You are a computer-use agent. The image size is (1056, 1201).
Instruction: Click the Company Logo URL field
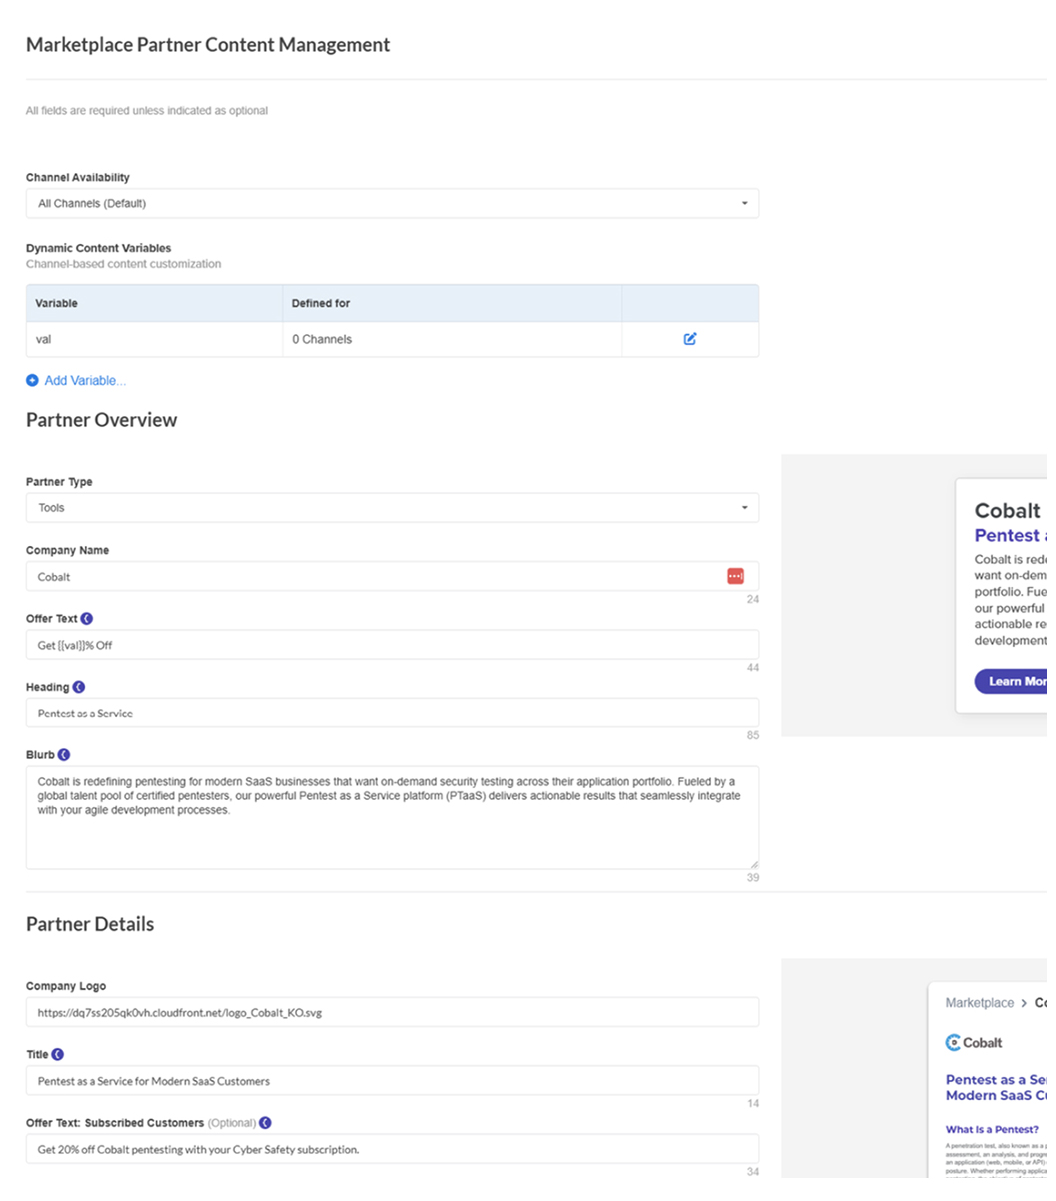pyautogui.click(x=392, y=1013)
